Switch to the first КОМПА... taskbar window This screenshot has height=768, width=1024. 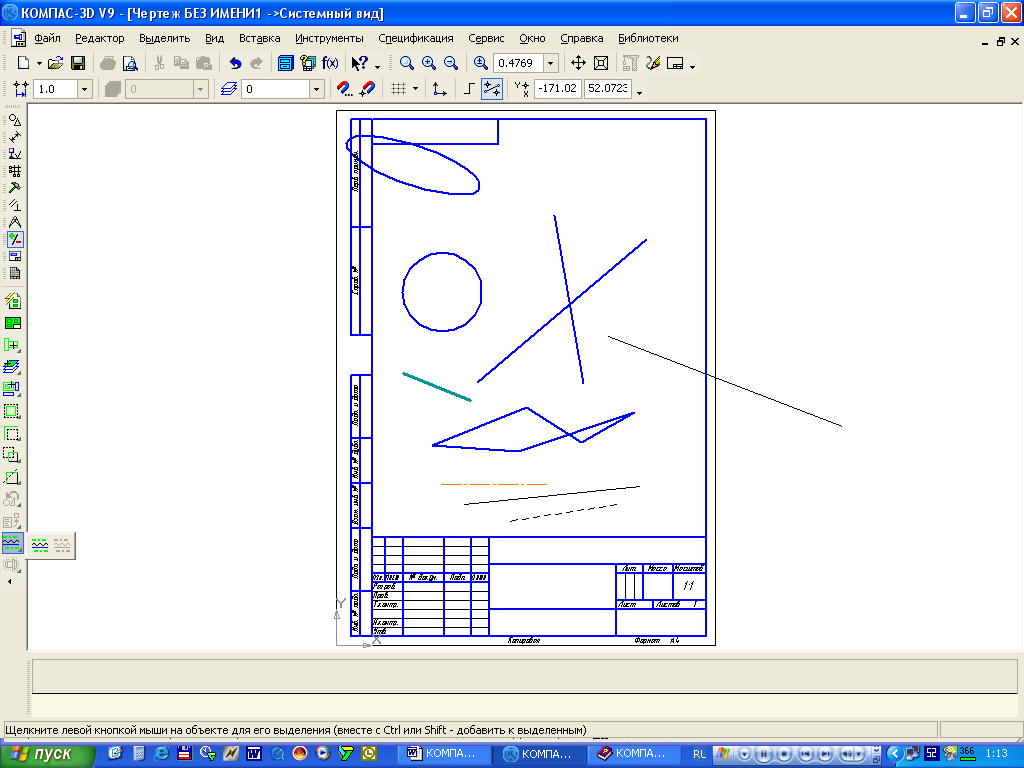point(443,754)
